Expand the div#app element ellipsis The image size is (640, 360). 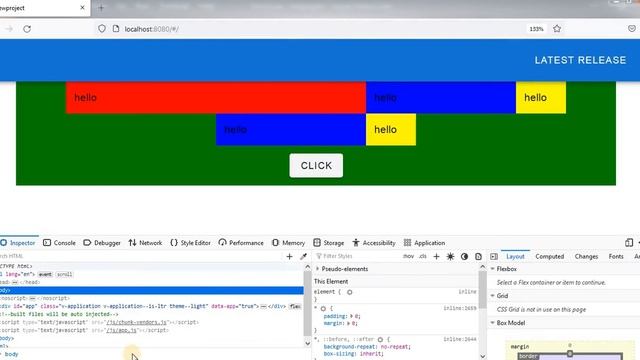(264, 306)
